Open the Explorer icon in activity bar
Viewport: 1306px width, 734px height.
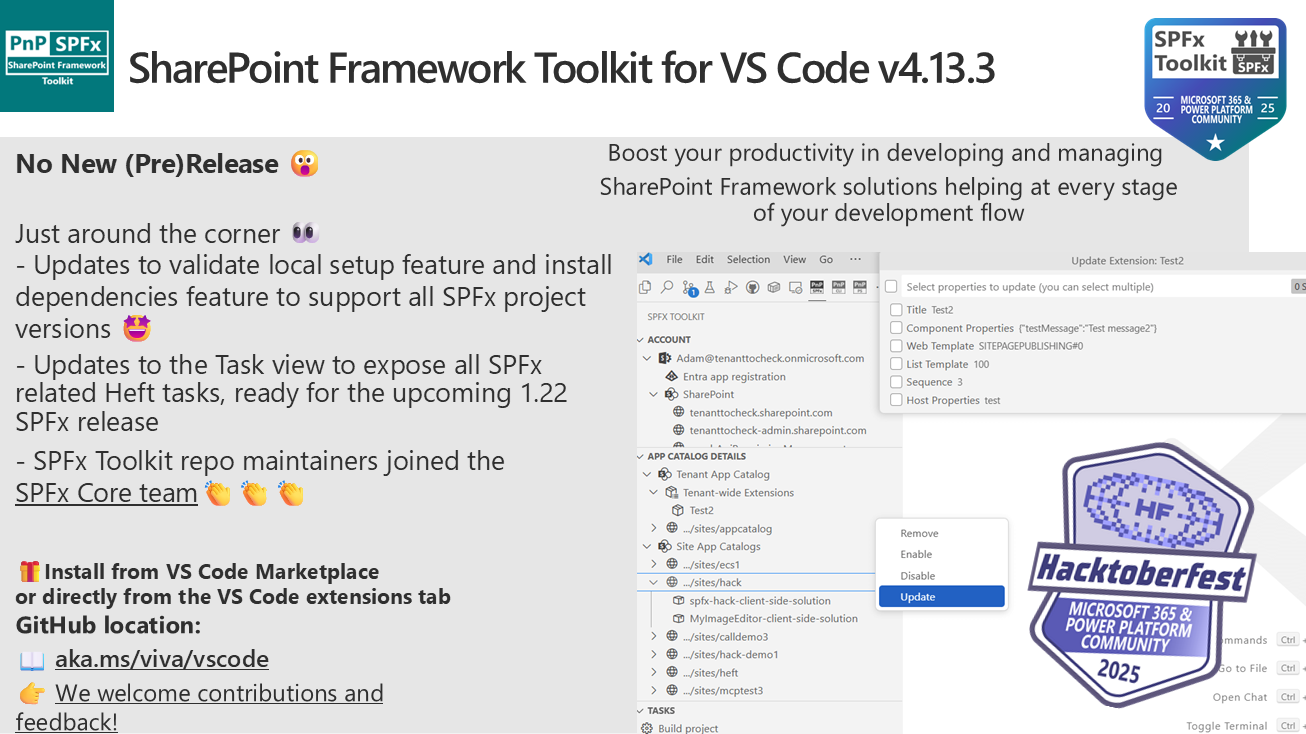point(646,287)
